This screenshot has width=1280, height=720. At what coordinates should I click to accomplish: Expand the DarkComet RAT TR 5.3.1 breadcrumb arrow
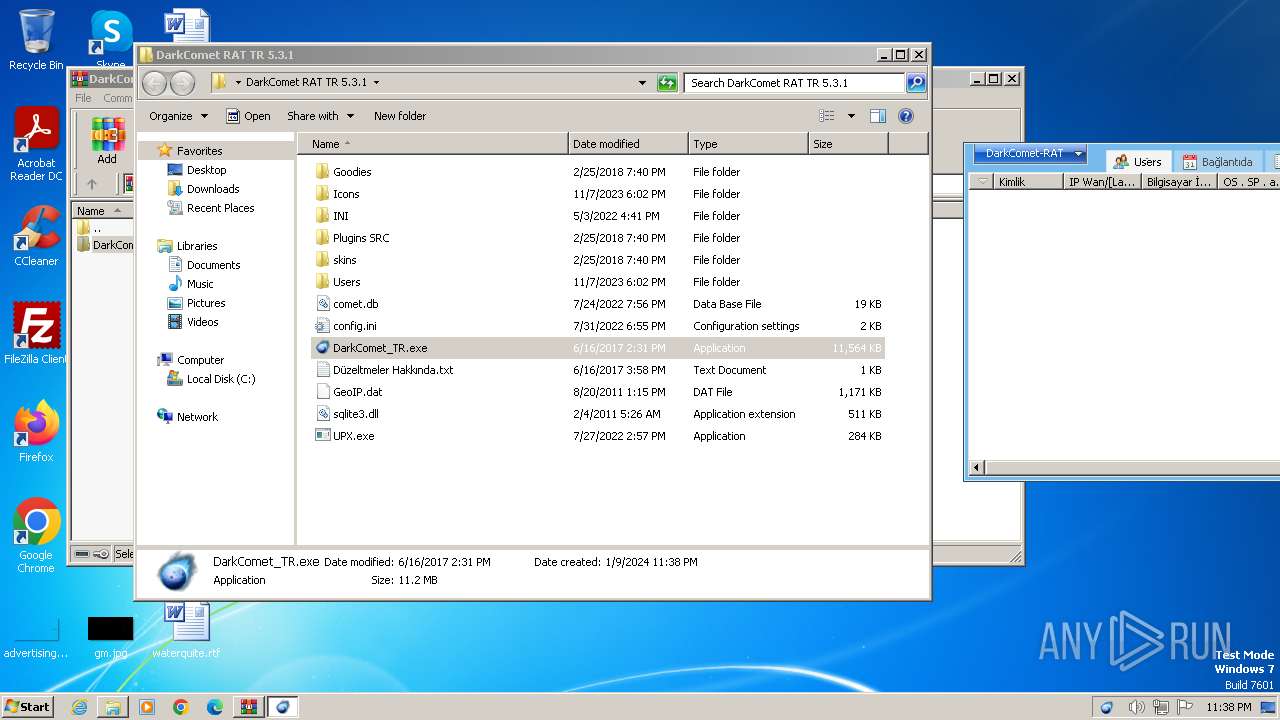pyautogui.click(x=376, y=83)
